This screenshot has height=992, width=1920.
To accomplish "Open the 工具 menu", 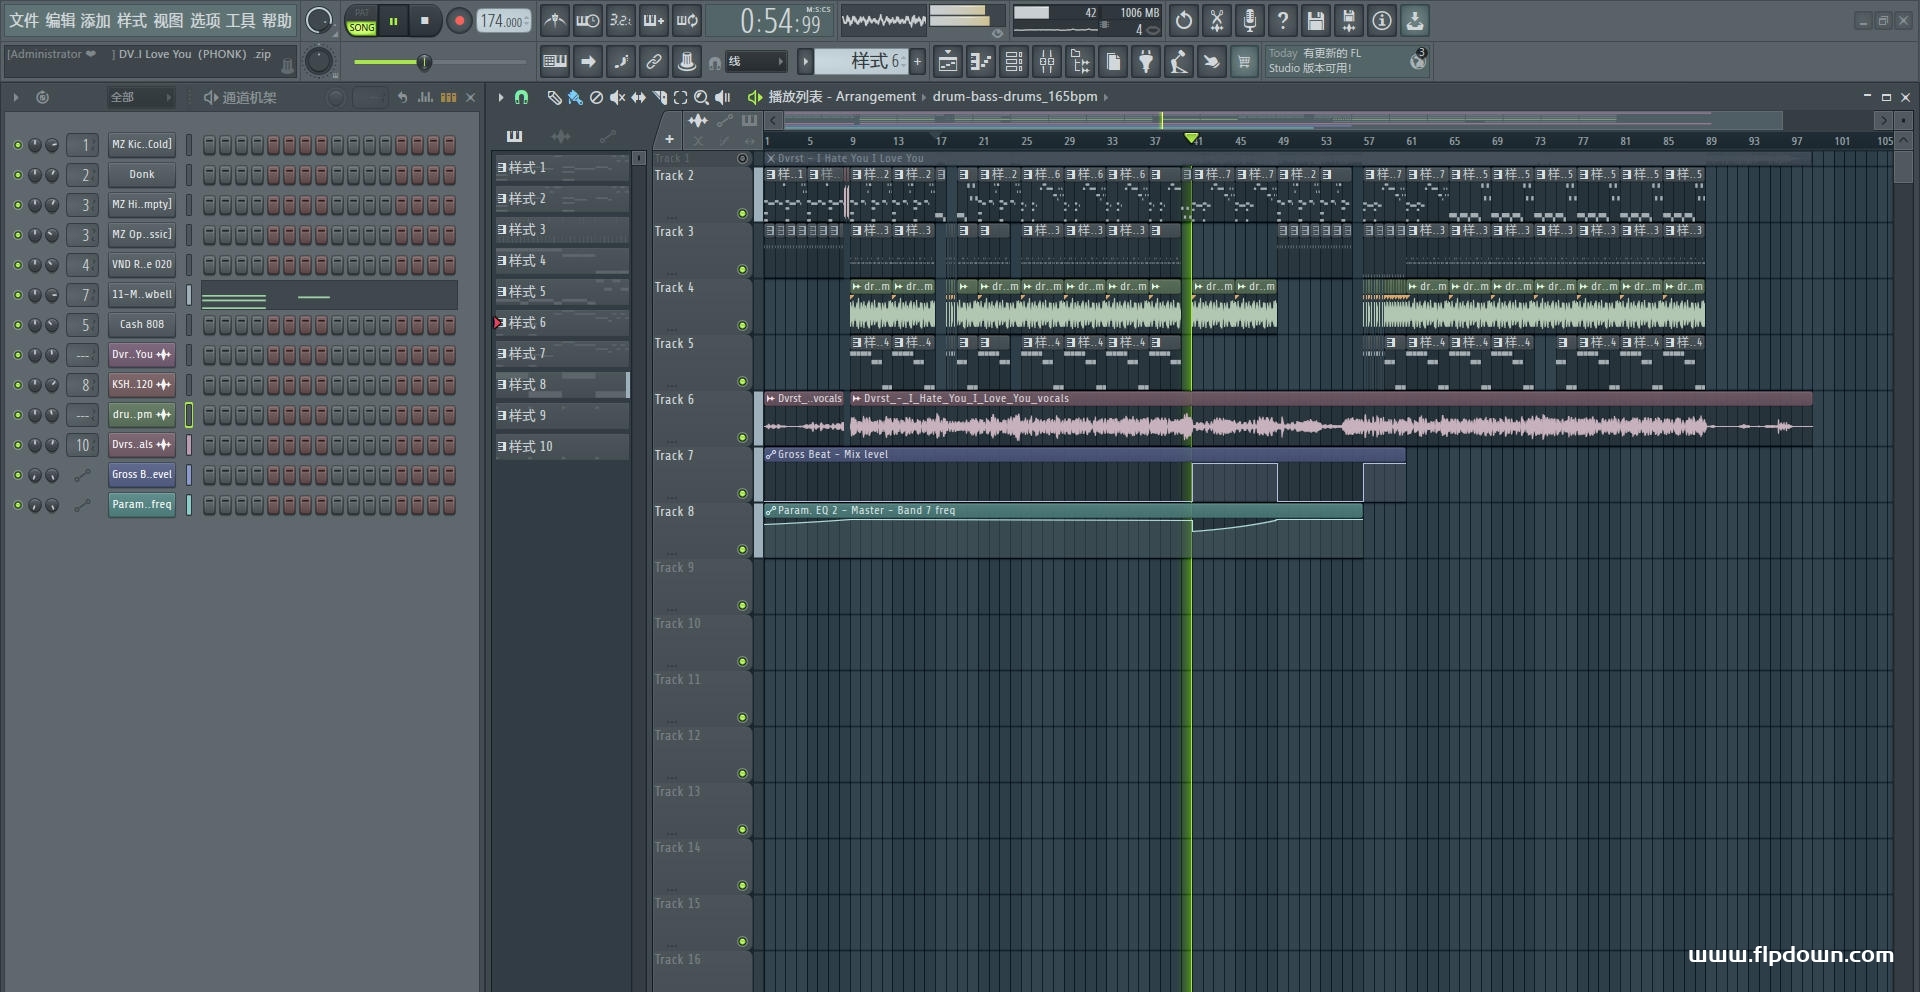I will pyautogui.click(x=241, y=20).
